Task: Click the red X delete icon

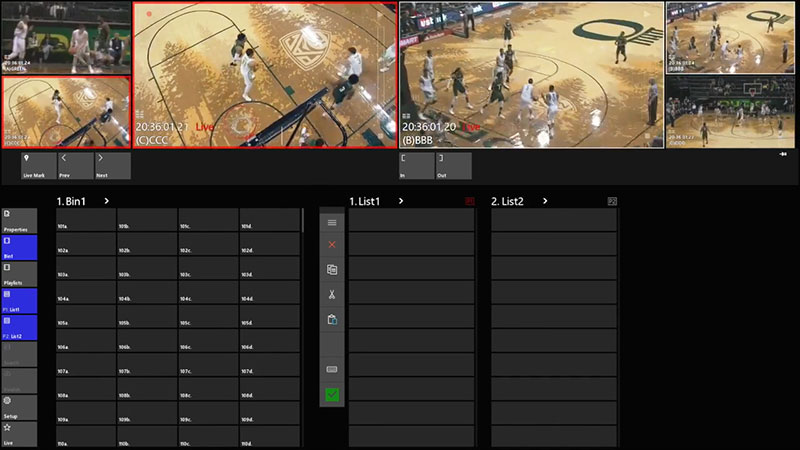Action: click(x=332, y=244)
